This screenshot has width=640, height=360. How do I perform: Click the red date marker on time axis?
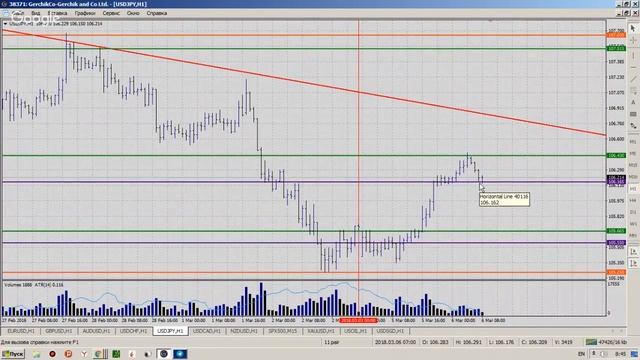pos(358,320)
